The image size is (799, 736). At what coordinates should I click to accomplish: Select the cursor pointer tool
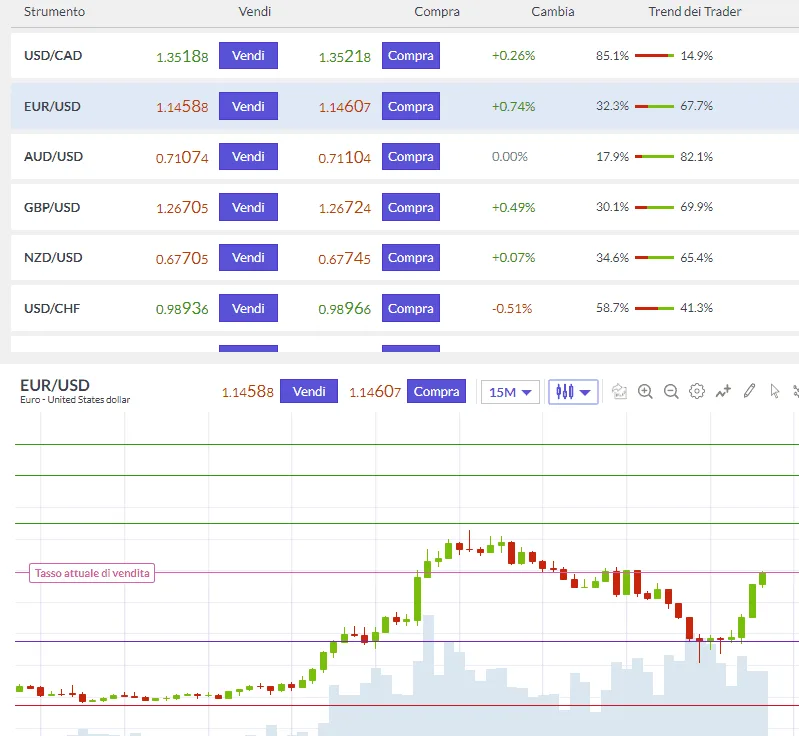click(775, 391)
